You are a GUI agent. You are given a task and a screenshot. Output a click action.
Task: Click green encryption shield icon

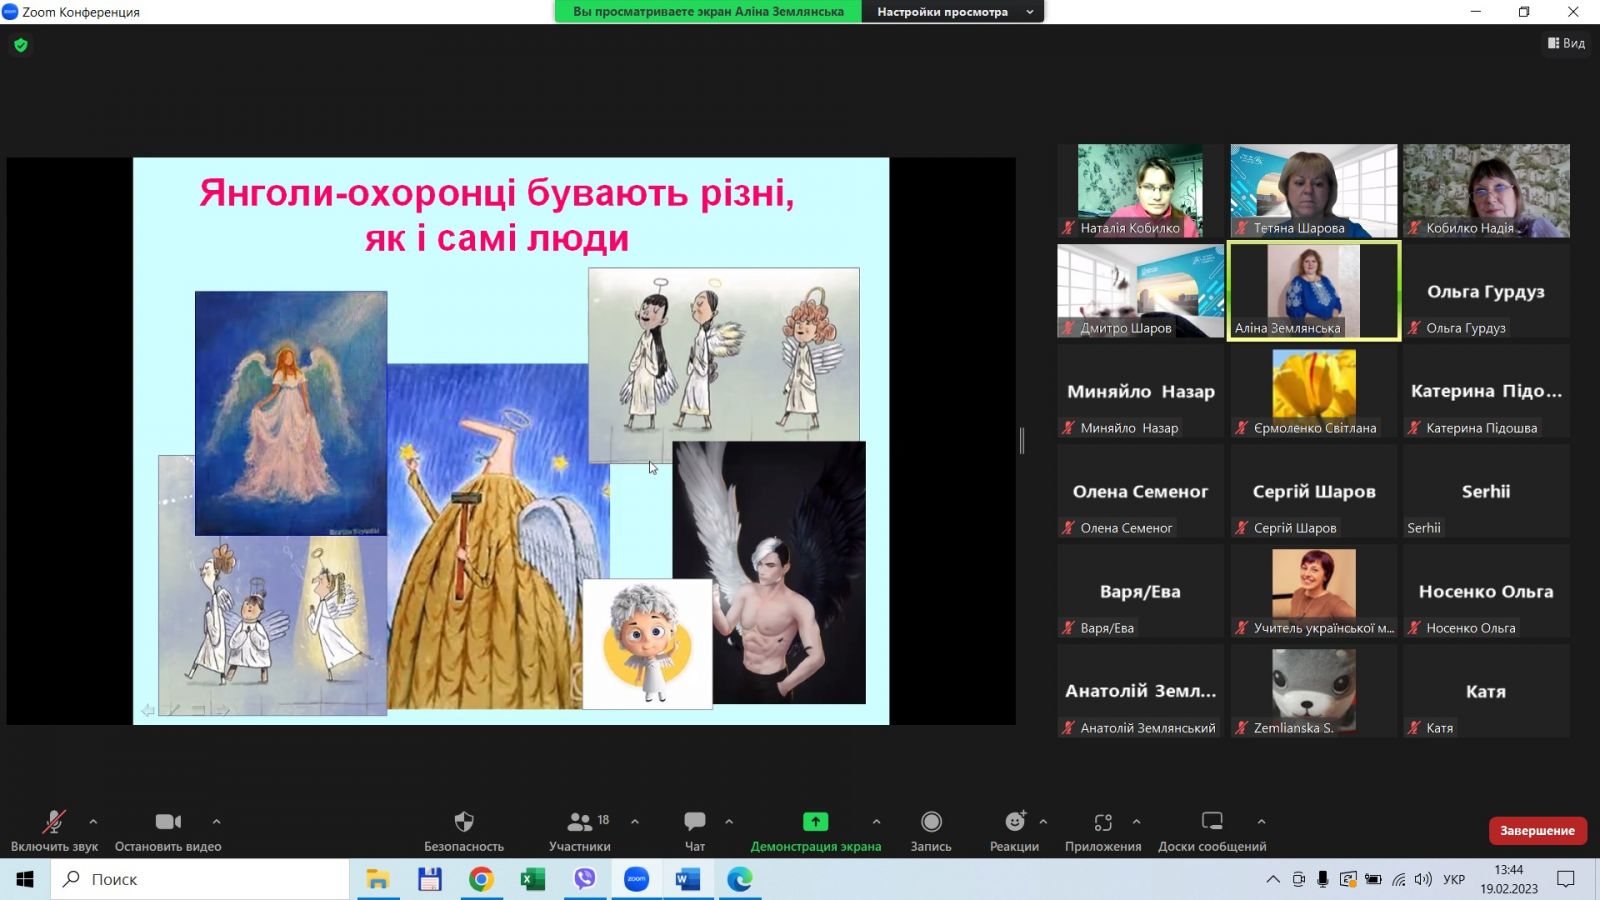click(x=21, y=45)
